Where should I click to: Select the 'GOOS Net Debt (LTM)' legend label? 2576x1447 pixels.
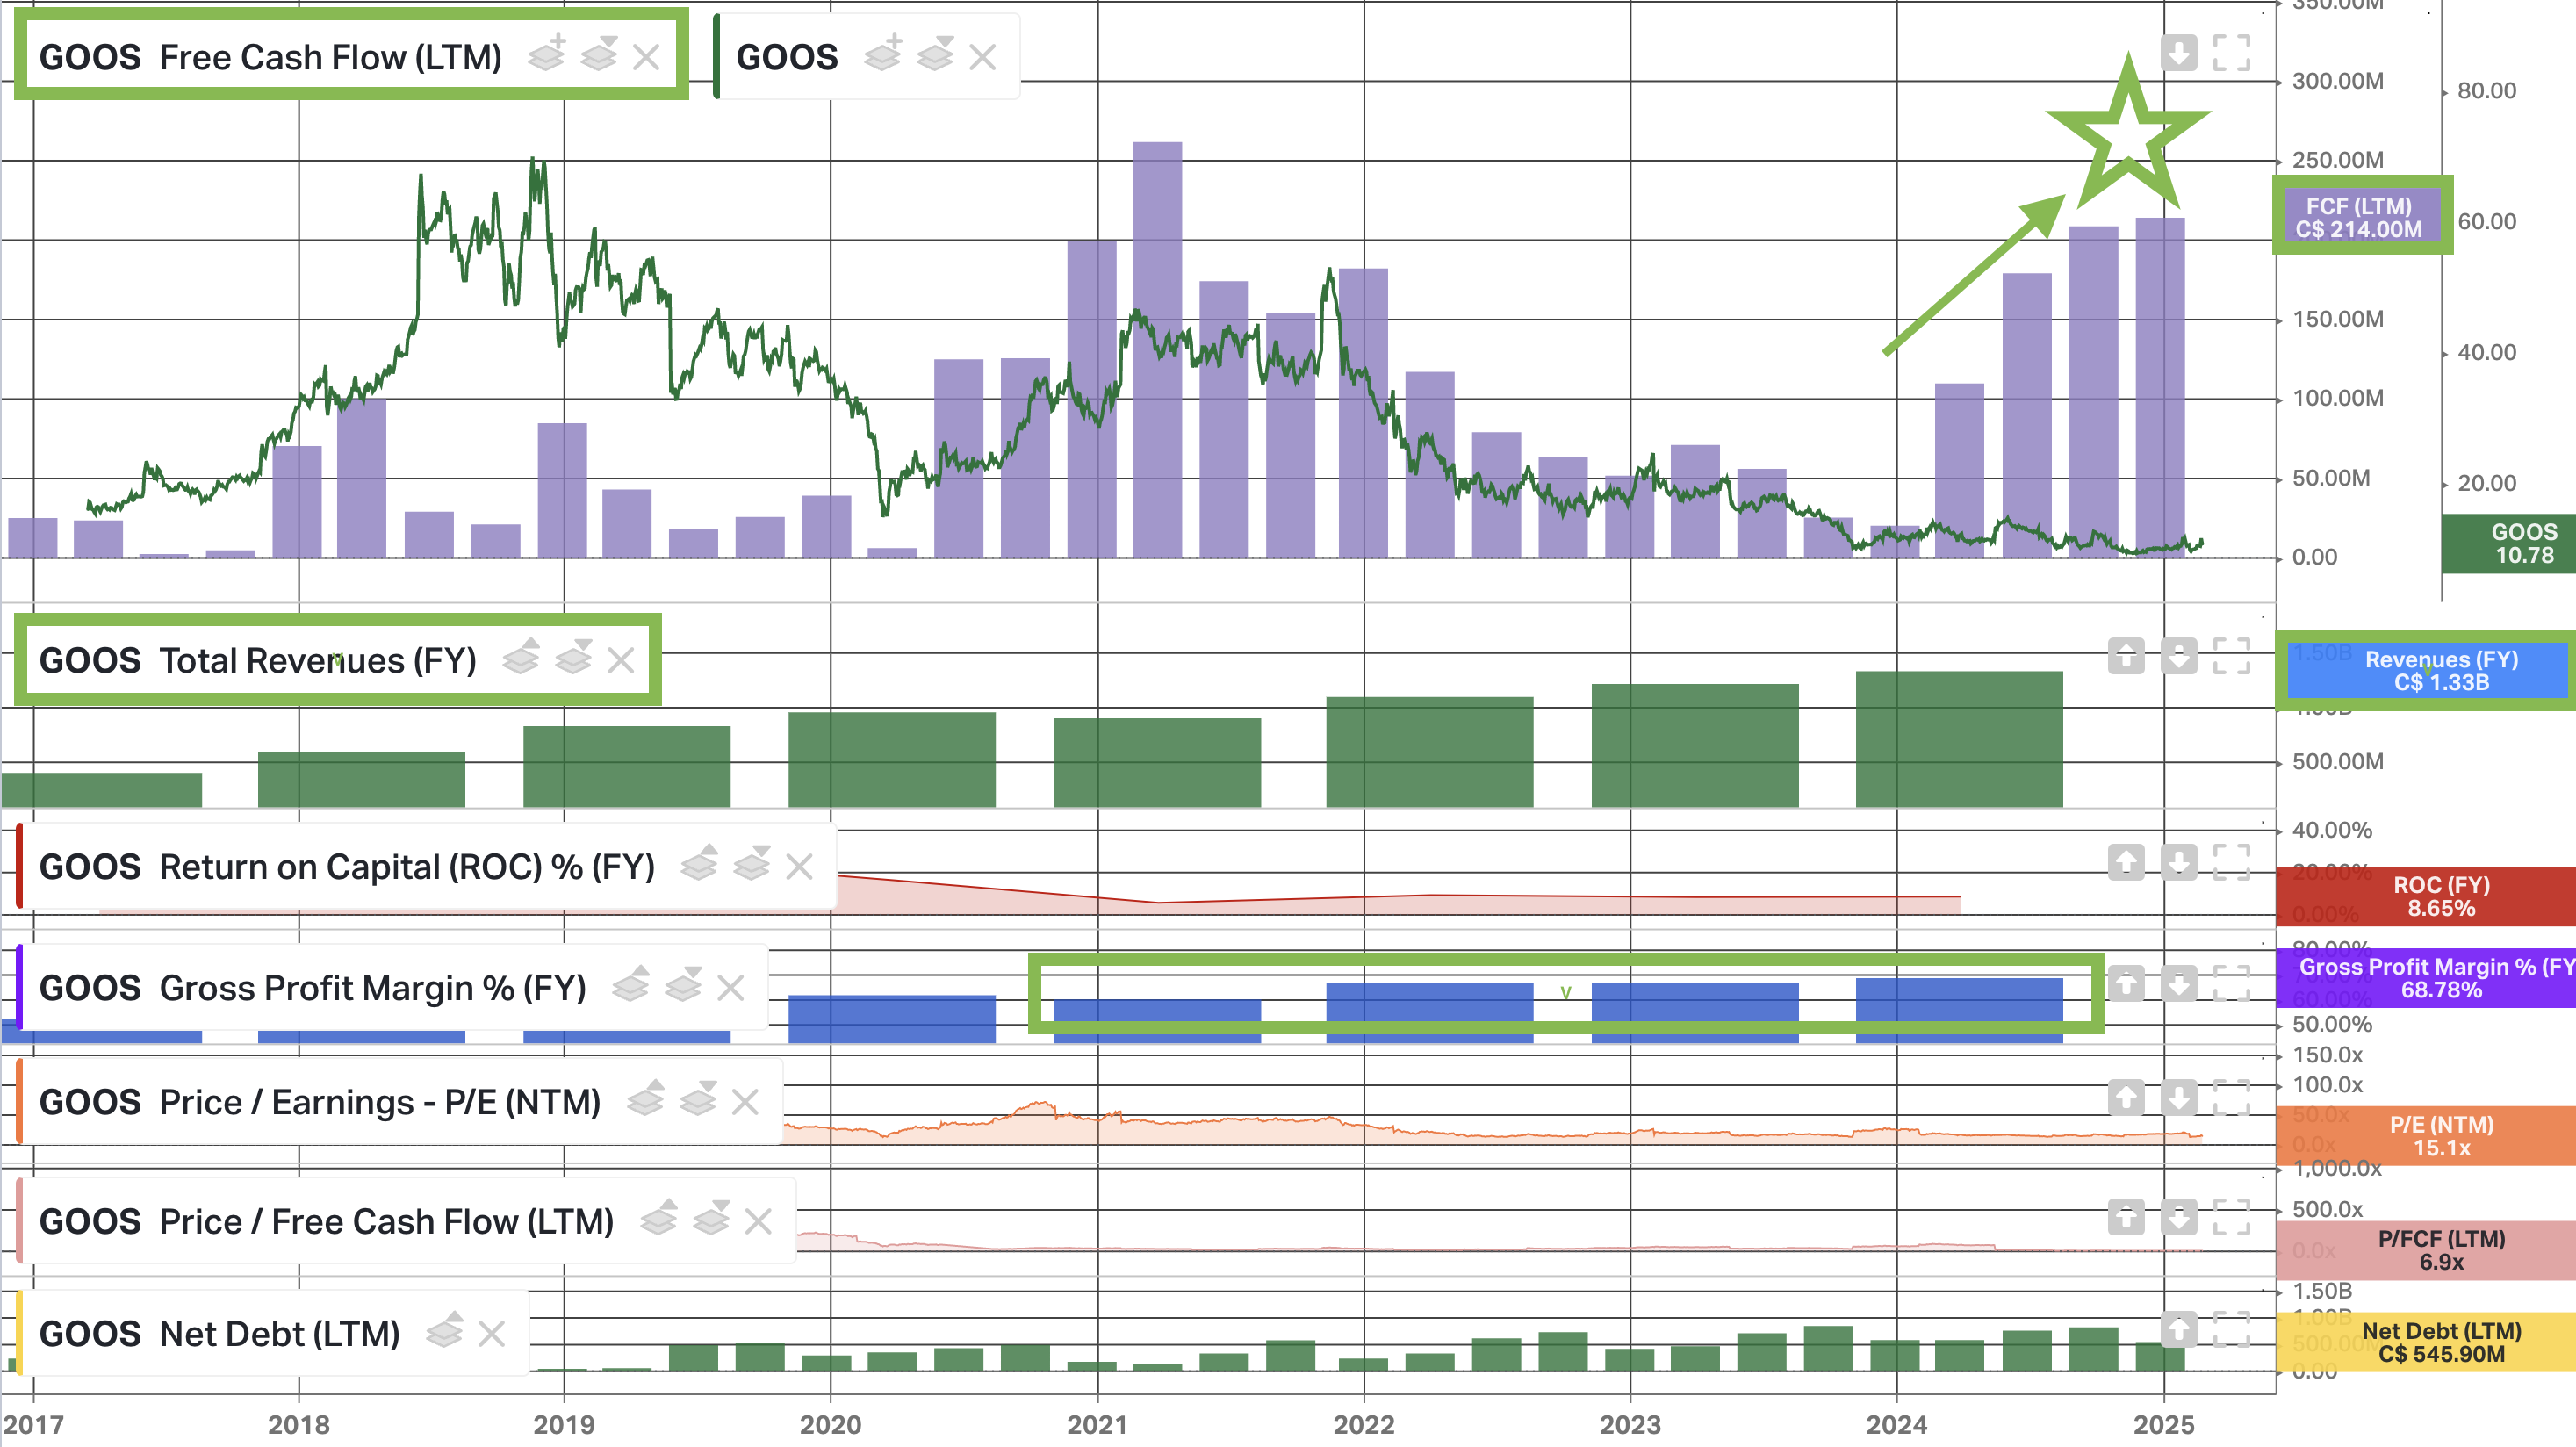click(219, 1333)
